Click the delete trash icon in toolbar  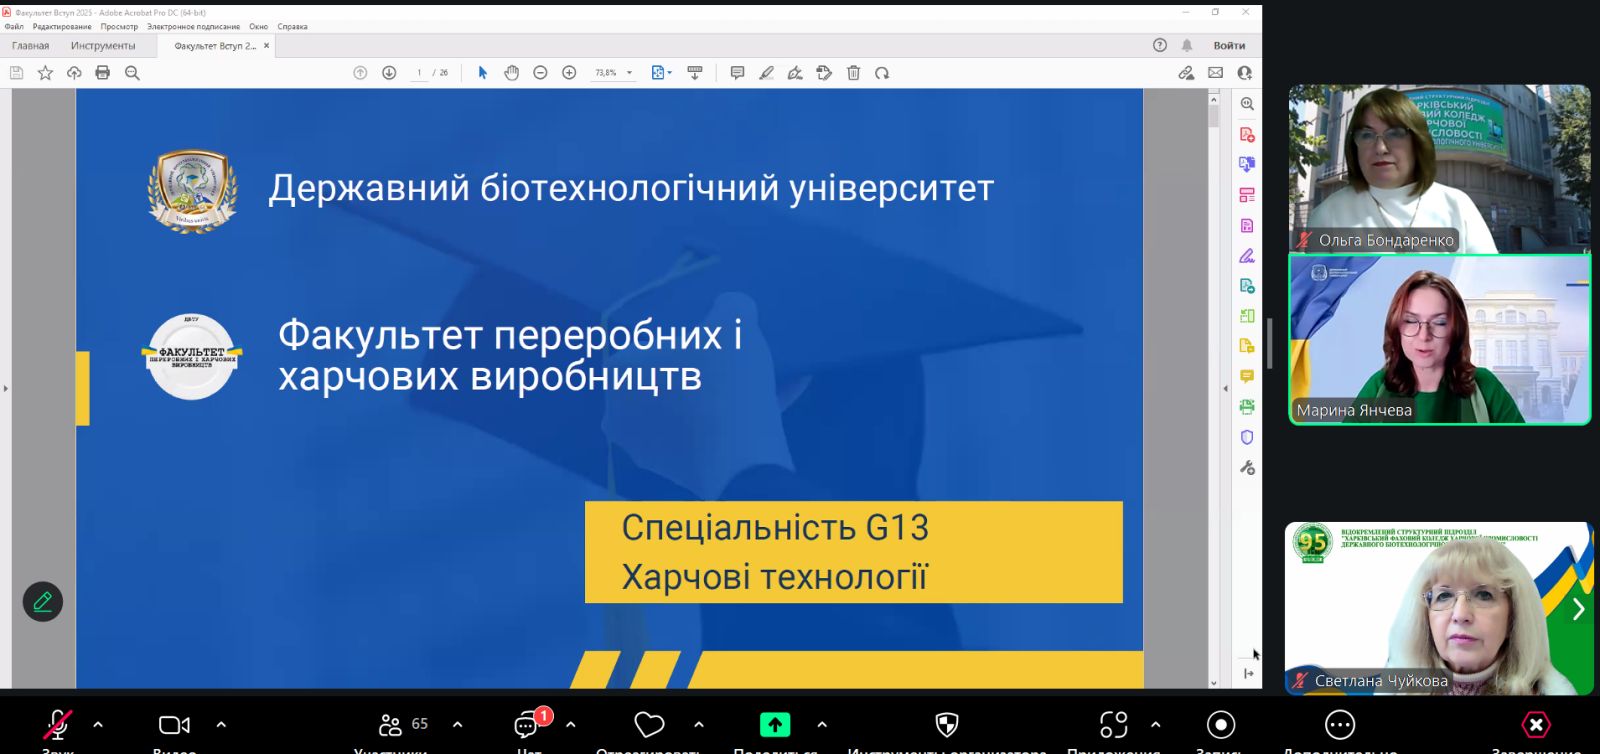[x=853, y=73]
